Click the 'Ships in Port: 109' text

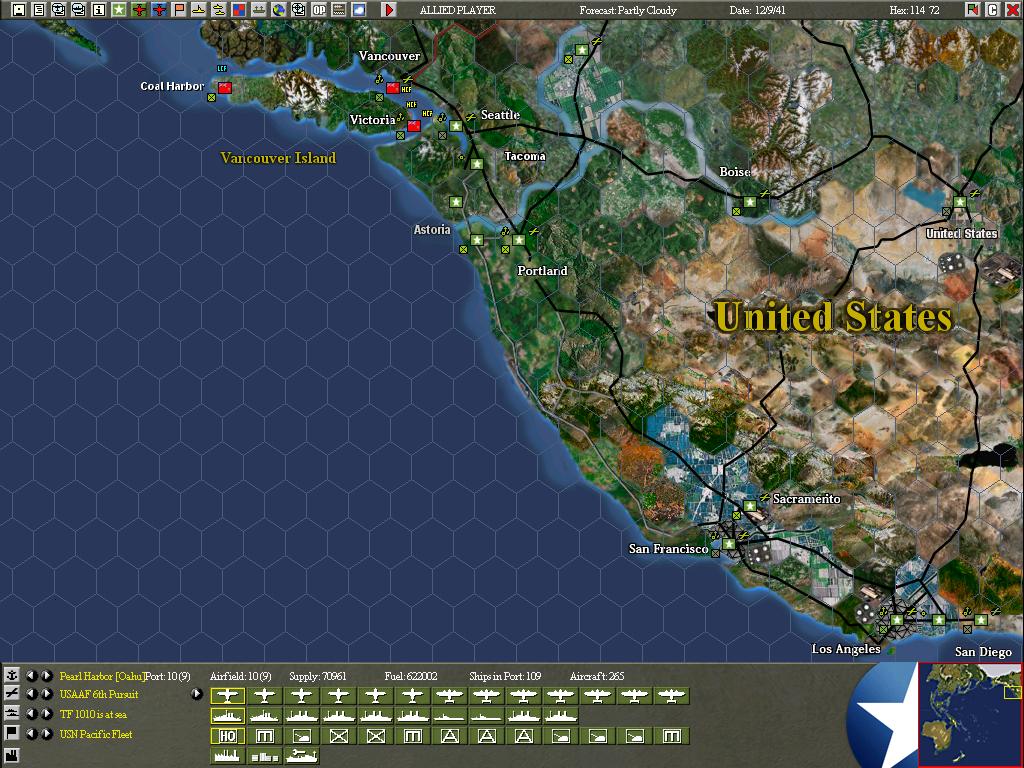pyautogui.click(x=505, y=676)
